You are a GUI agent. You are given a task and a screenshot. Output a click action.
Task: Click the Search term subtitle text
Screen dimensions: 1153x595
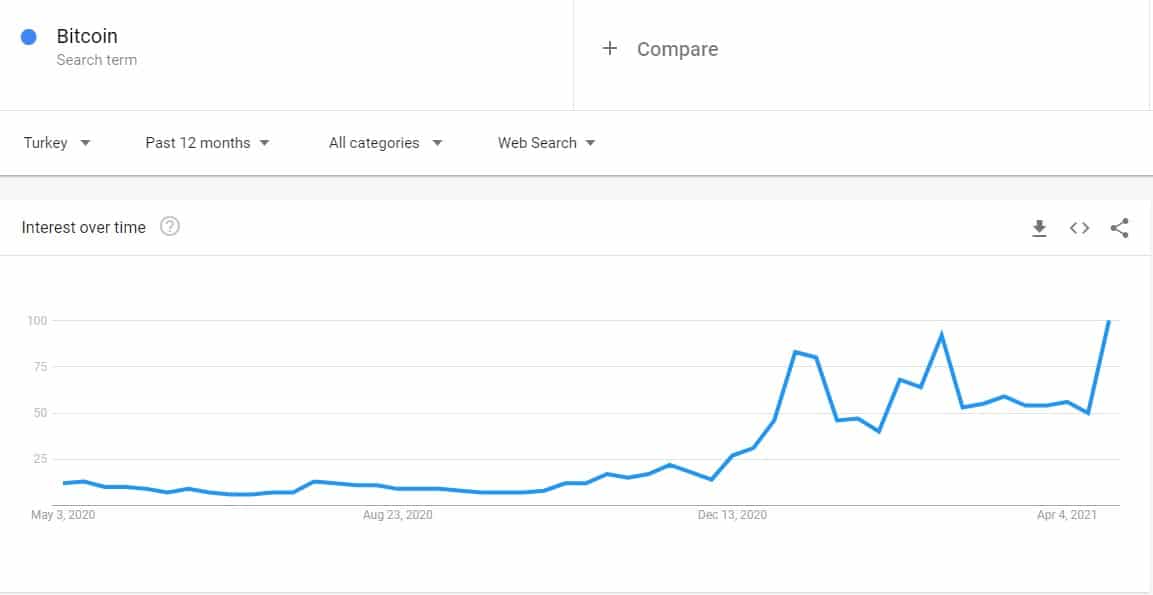pos(96,60)
